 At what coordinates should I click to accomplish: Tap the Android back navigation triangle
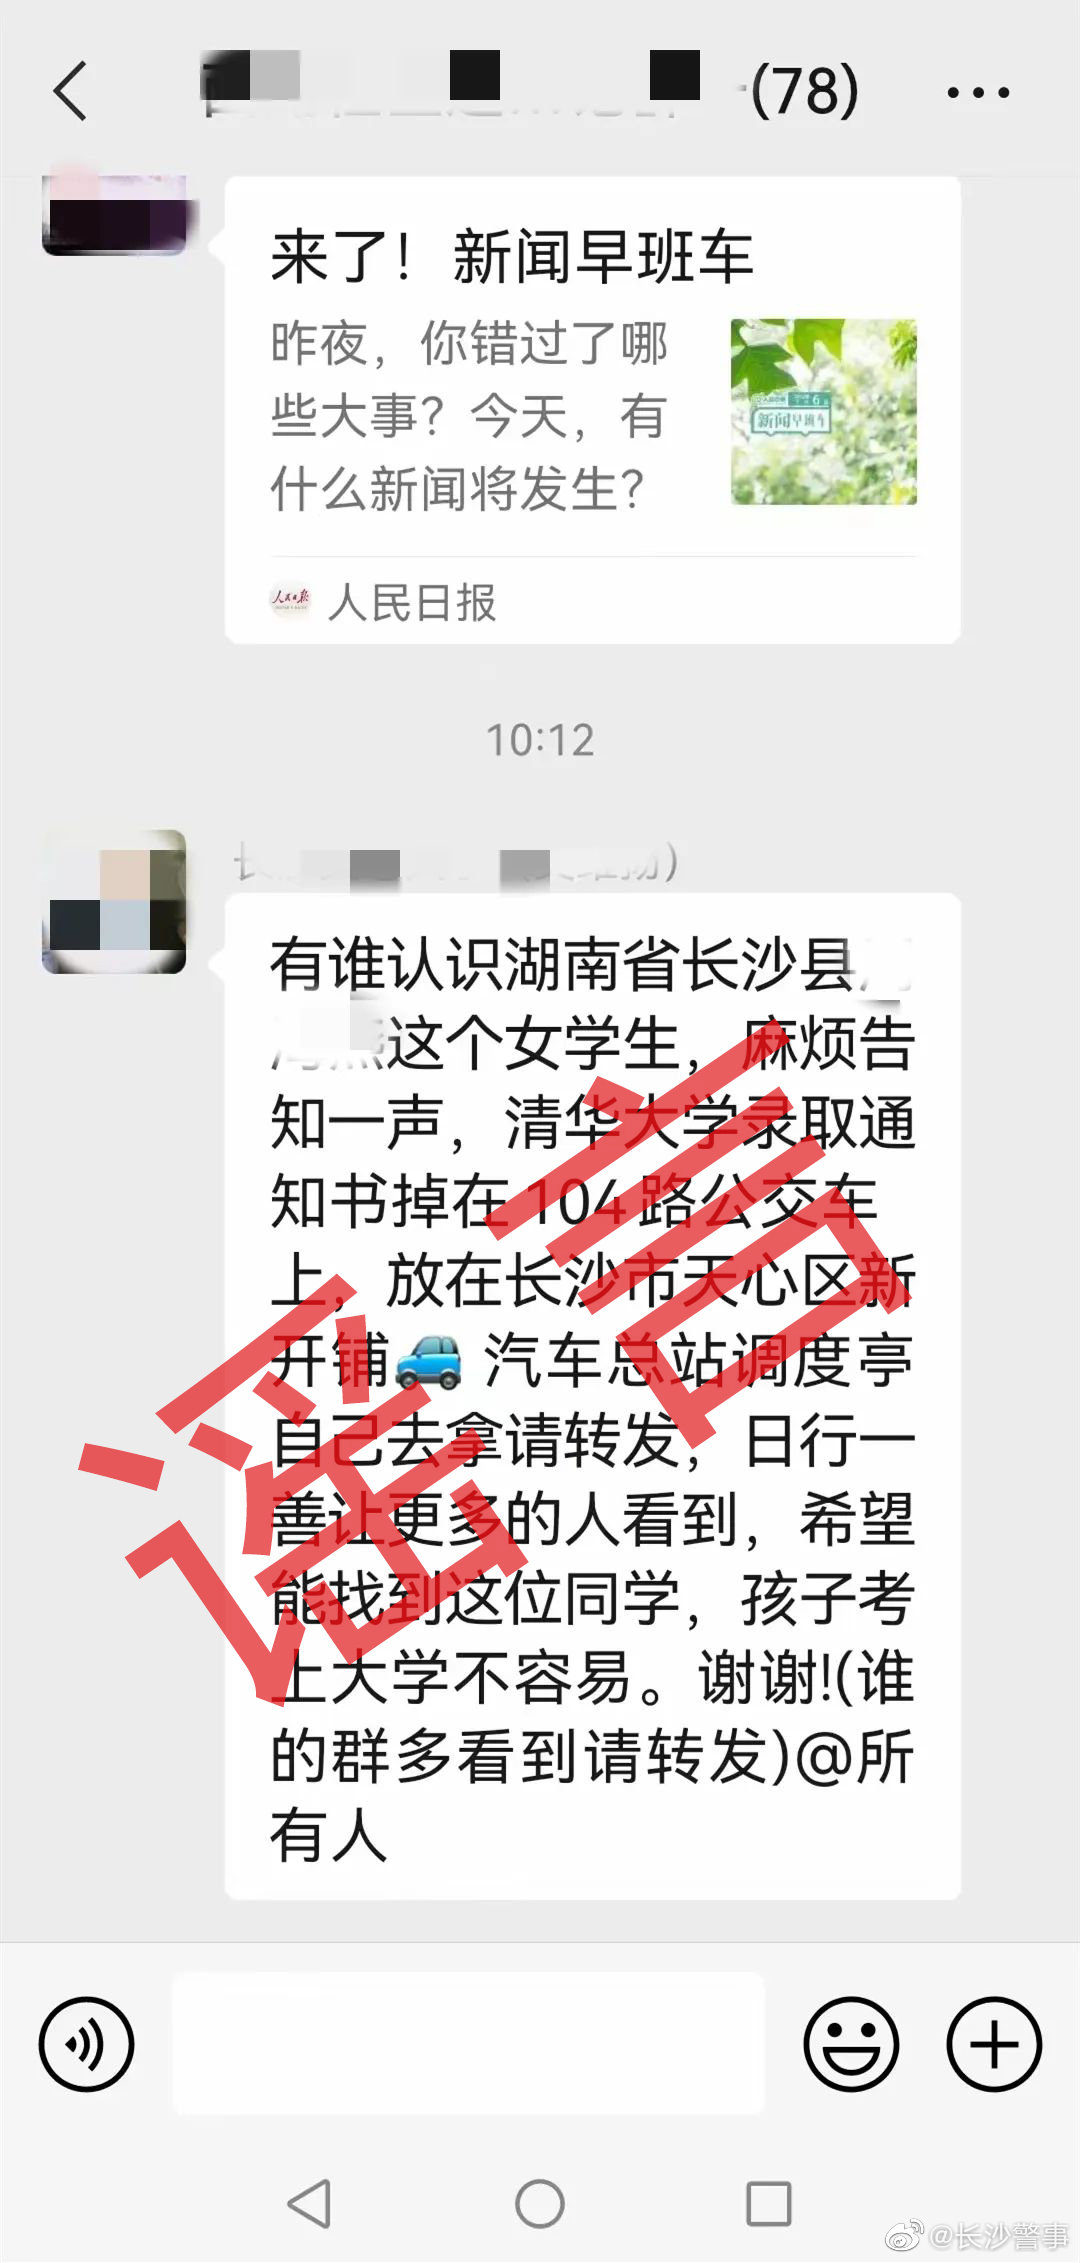click(x=310, y=2203)
